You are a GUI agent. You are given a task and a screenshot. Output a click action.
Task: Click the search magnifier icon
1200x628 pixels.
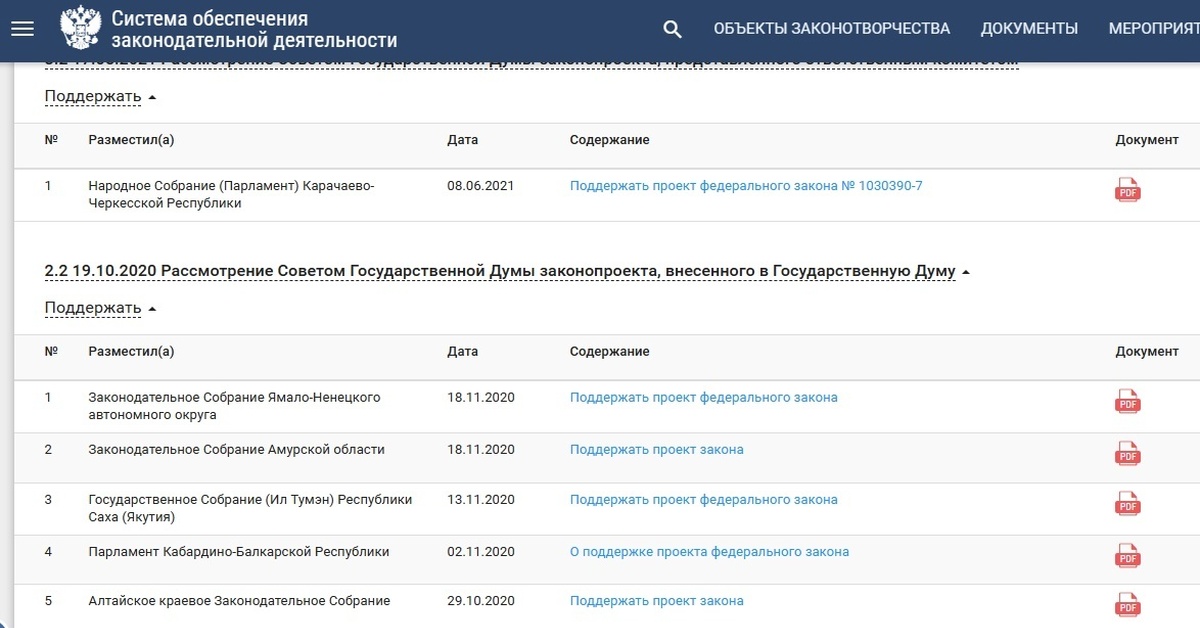pos(673,29)
